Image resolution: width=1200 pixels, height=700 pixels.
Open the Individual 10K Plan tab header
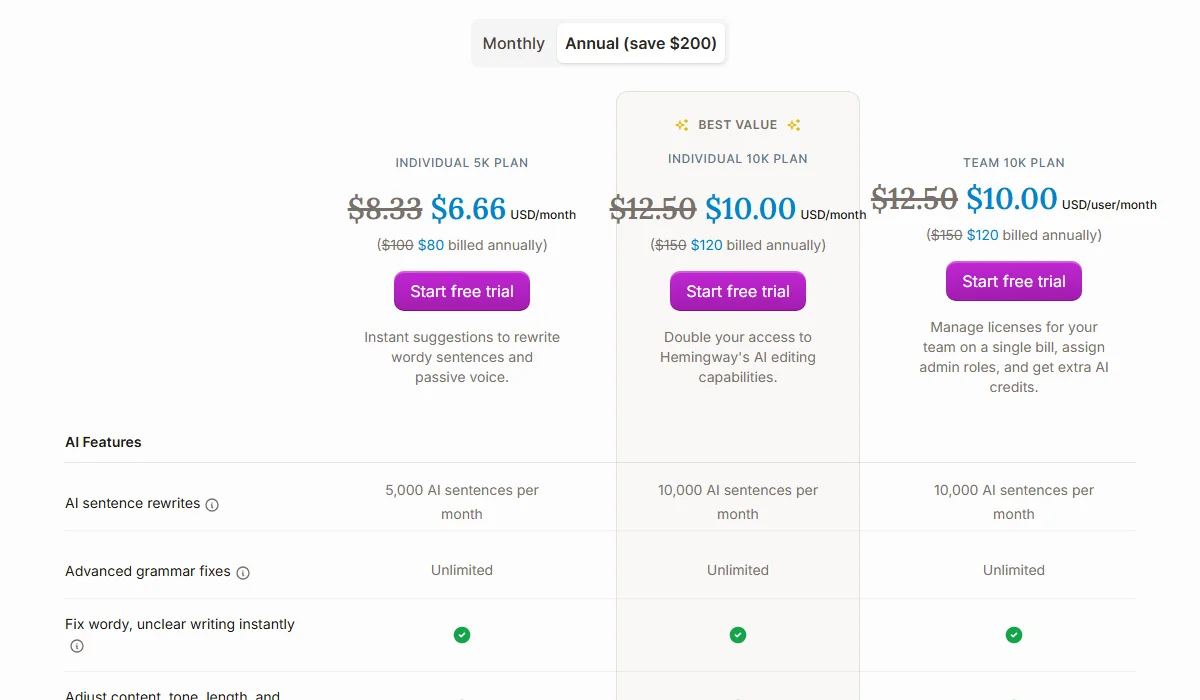pos(737,158)
